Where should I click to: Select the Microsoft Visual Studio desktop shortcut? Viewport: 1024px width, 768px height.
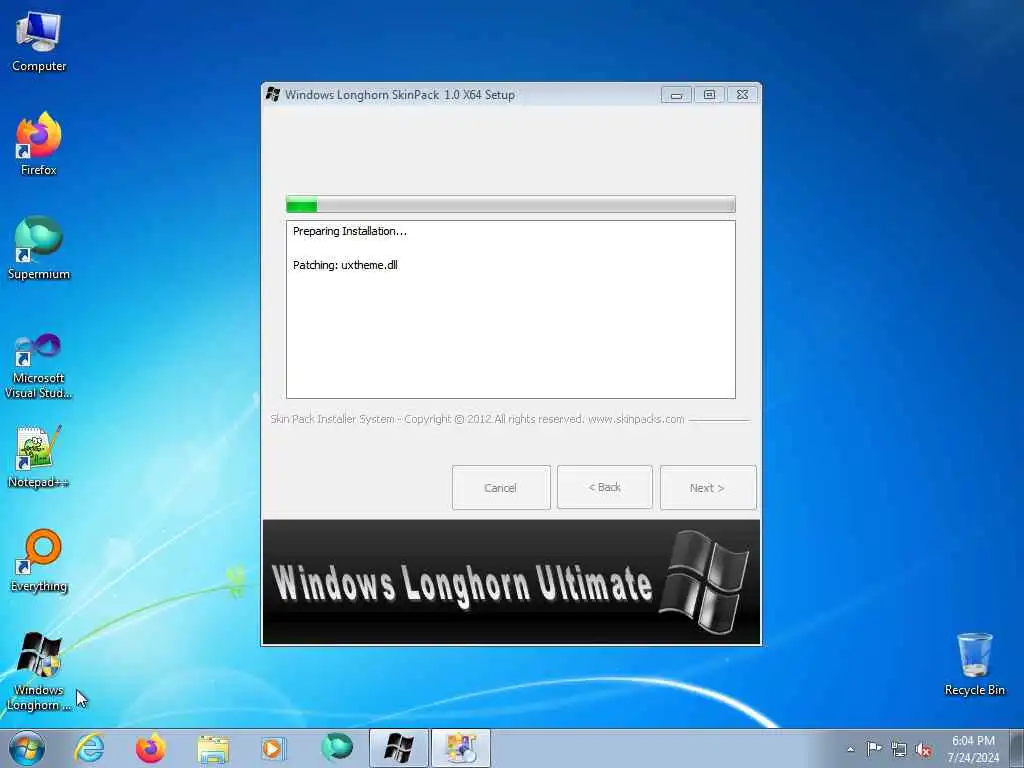pos(39,366)
